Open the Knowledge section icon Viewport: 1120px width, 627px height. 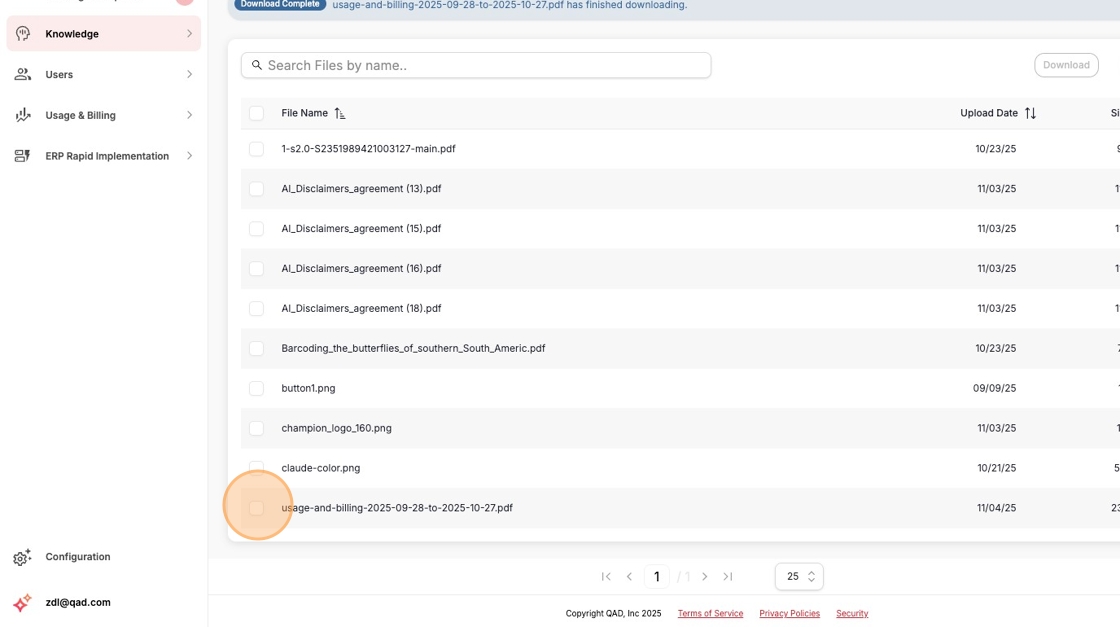[21, 33]
